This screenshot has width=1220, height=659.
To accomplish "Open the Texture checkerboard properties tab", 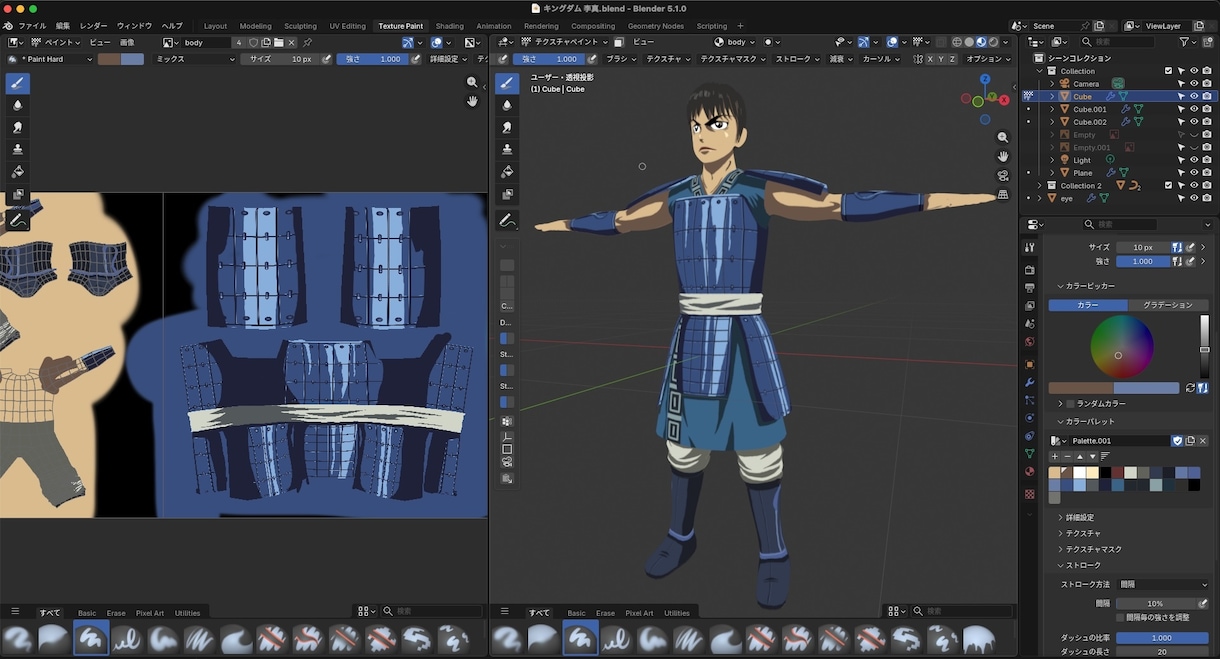I will (x=1029, y=494).
